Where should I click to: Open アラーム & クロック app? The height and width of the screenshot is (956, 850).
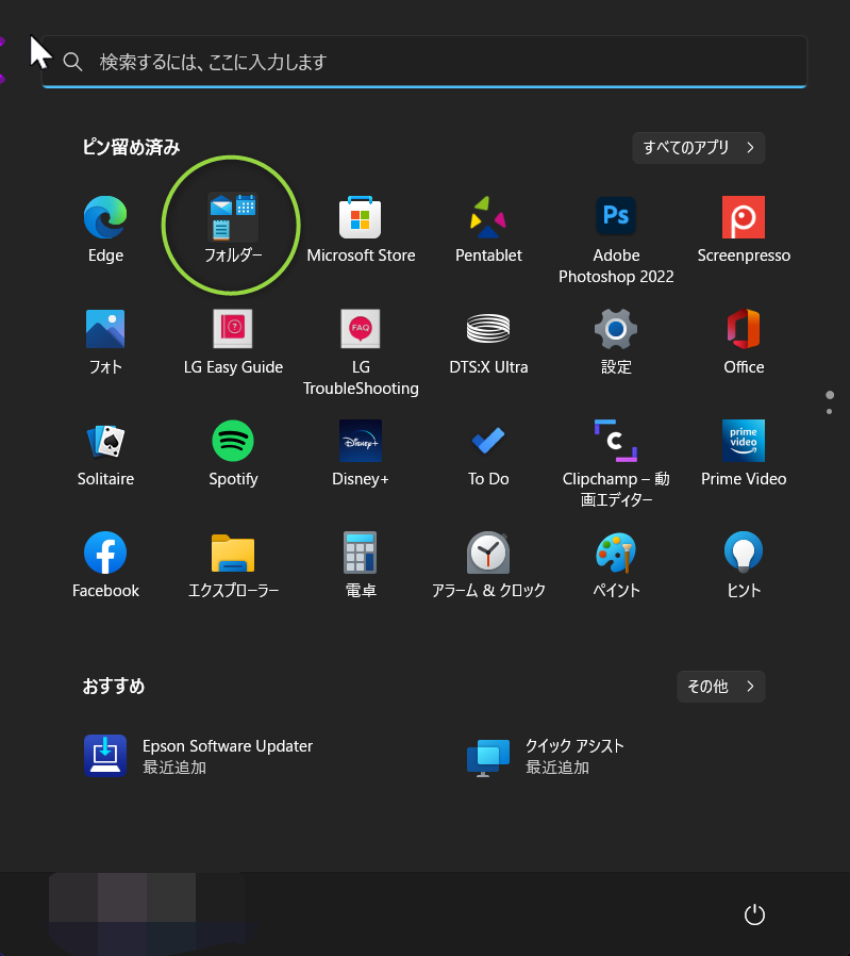[x=488, y=565]
